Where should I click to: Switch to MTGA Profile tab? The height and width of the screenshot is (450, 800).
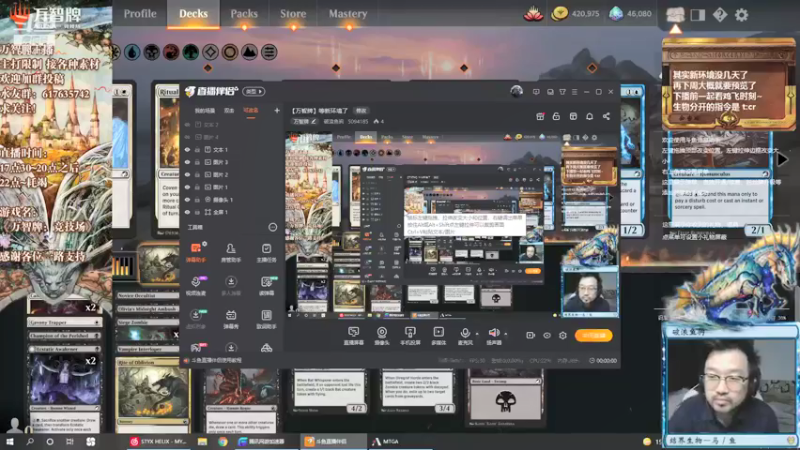pyautogui.click(x=140, y=14)
